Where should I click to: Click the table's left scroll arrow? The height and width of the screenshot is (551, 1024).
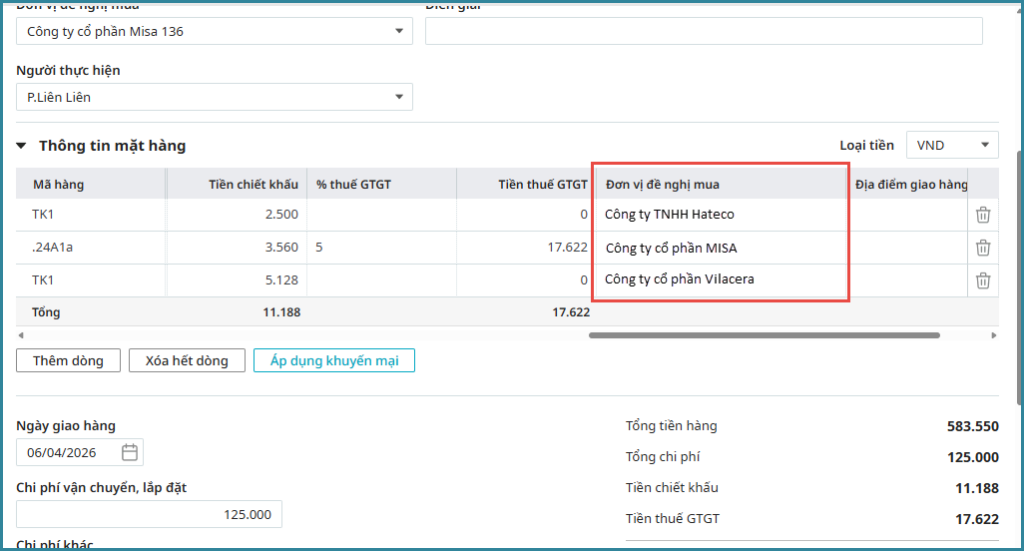point(21,336)
